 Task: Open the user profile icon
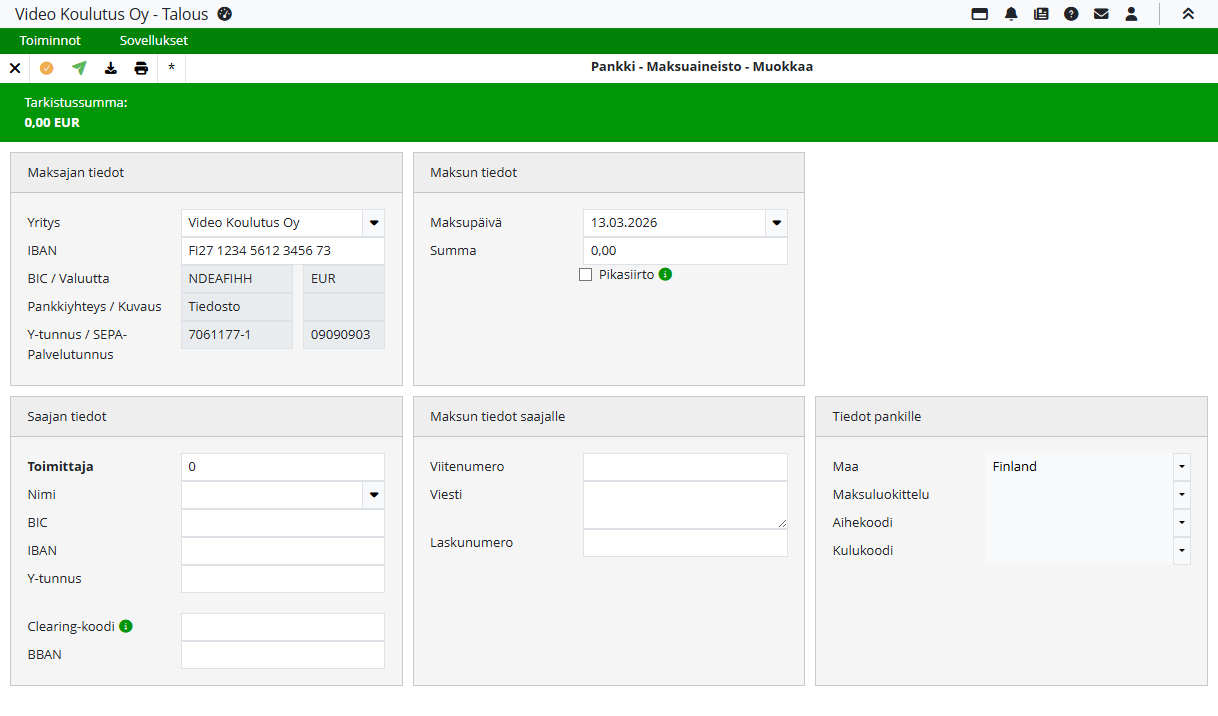click(x=1131, y=14)
